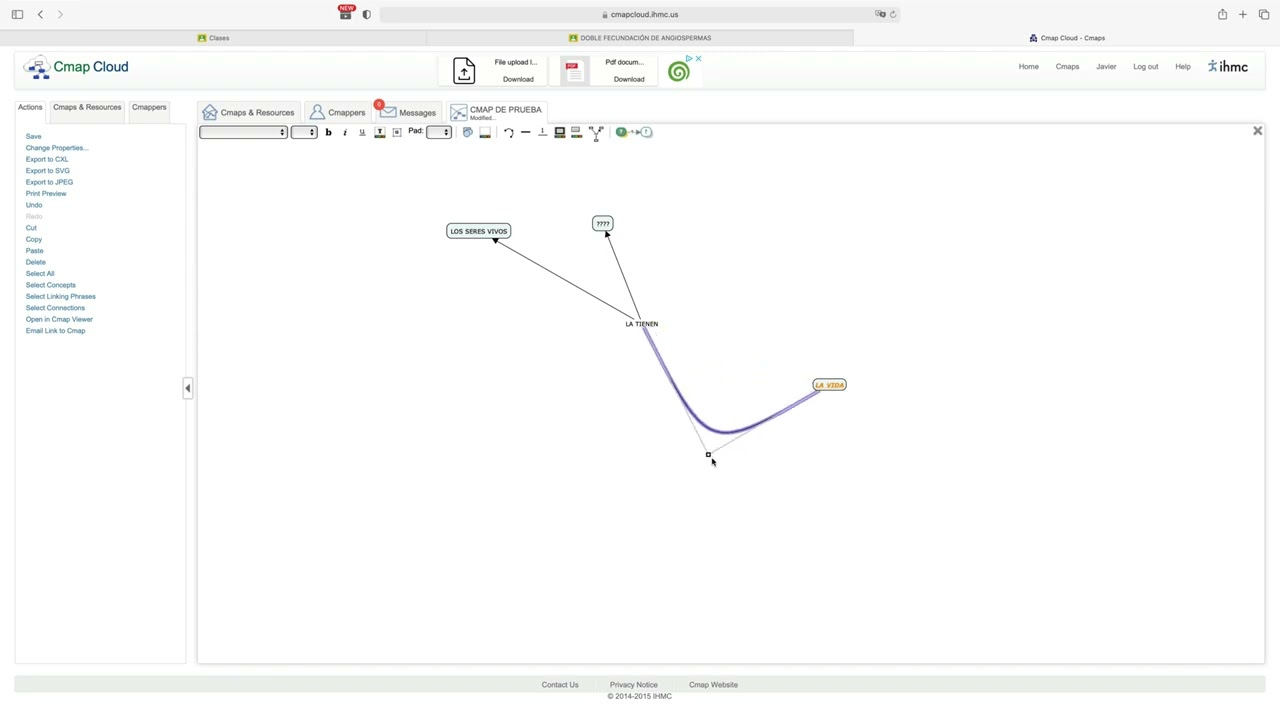
Task: Switch to the Cmaps & Resources main tab
Action: point(249,112)
